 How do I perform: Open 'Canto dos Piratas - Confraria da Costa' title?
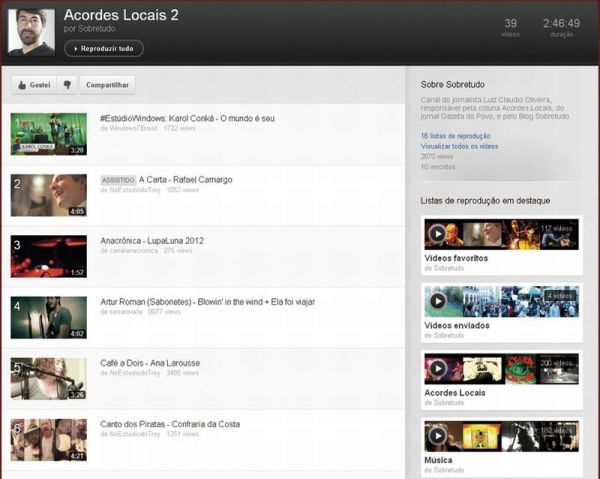click(170, 424)
